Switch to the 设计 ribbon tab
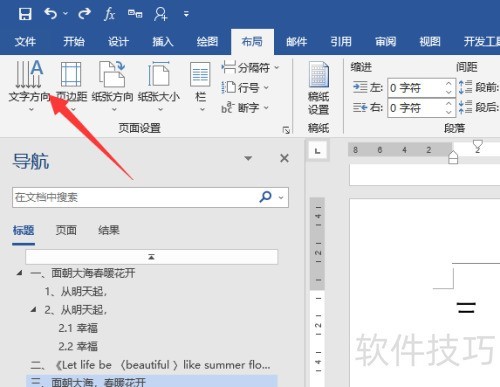 118,42
